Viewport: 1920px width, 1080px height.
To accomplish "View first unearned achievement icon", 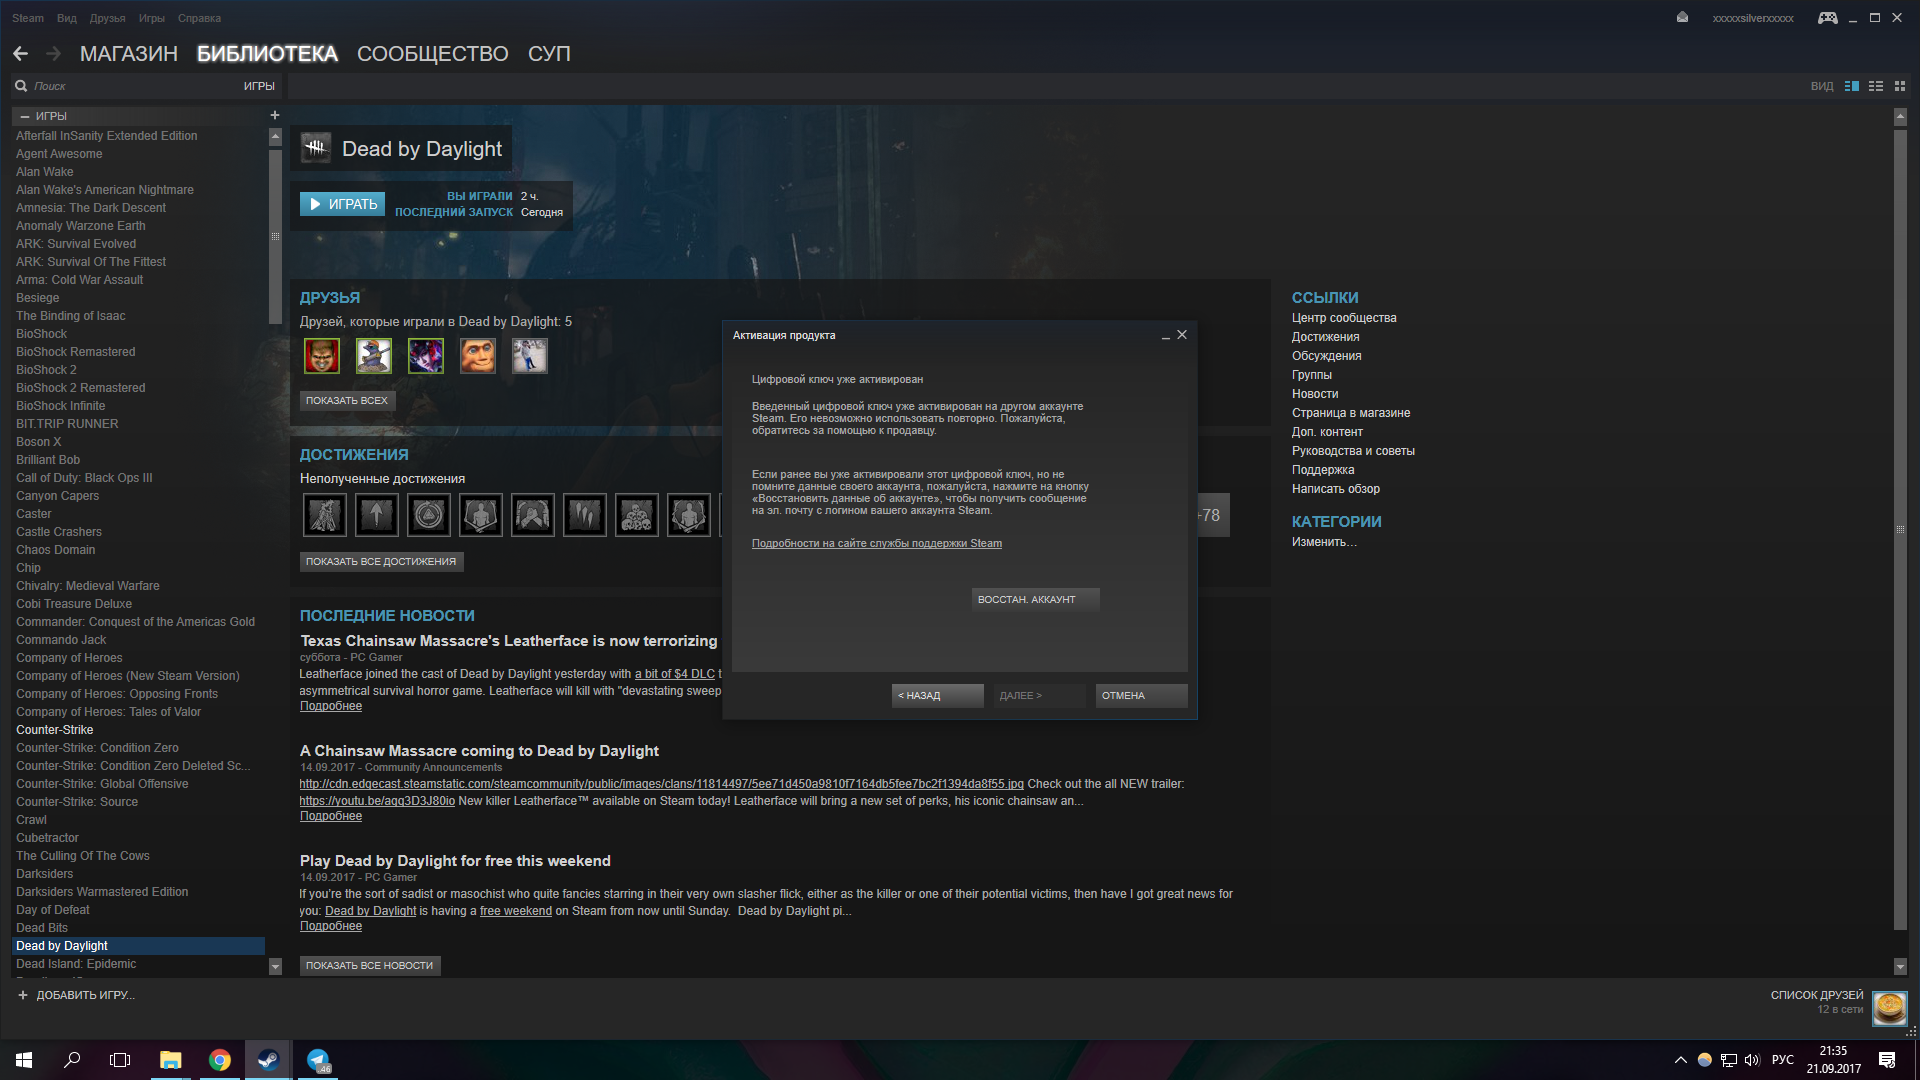I will coord(325,515).
